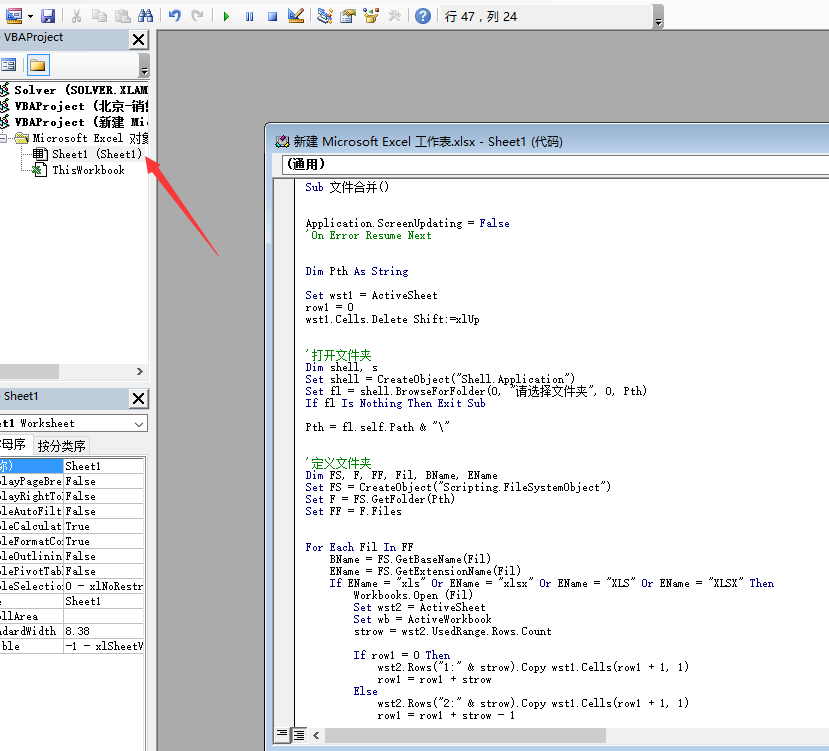Close the VBAProject explorer panel

click(x=139, y=40)
